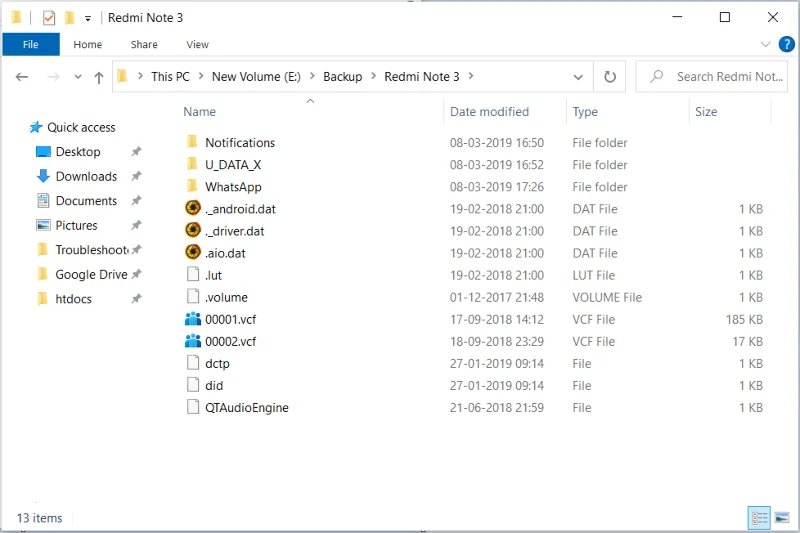
Task: Open Documents in Quick access
Action: 86,201
